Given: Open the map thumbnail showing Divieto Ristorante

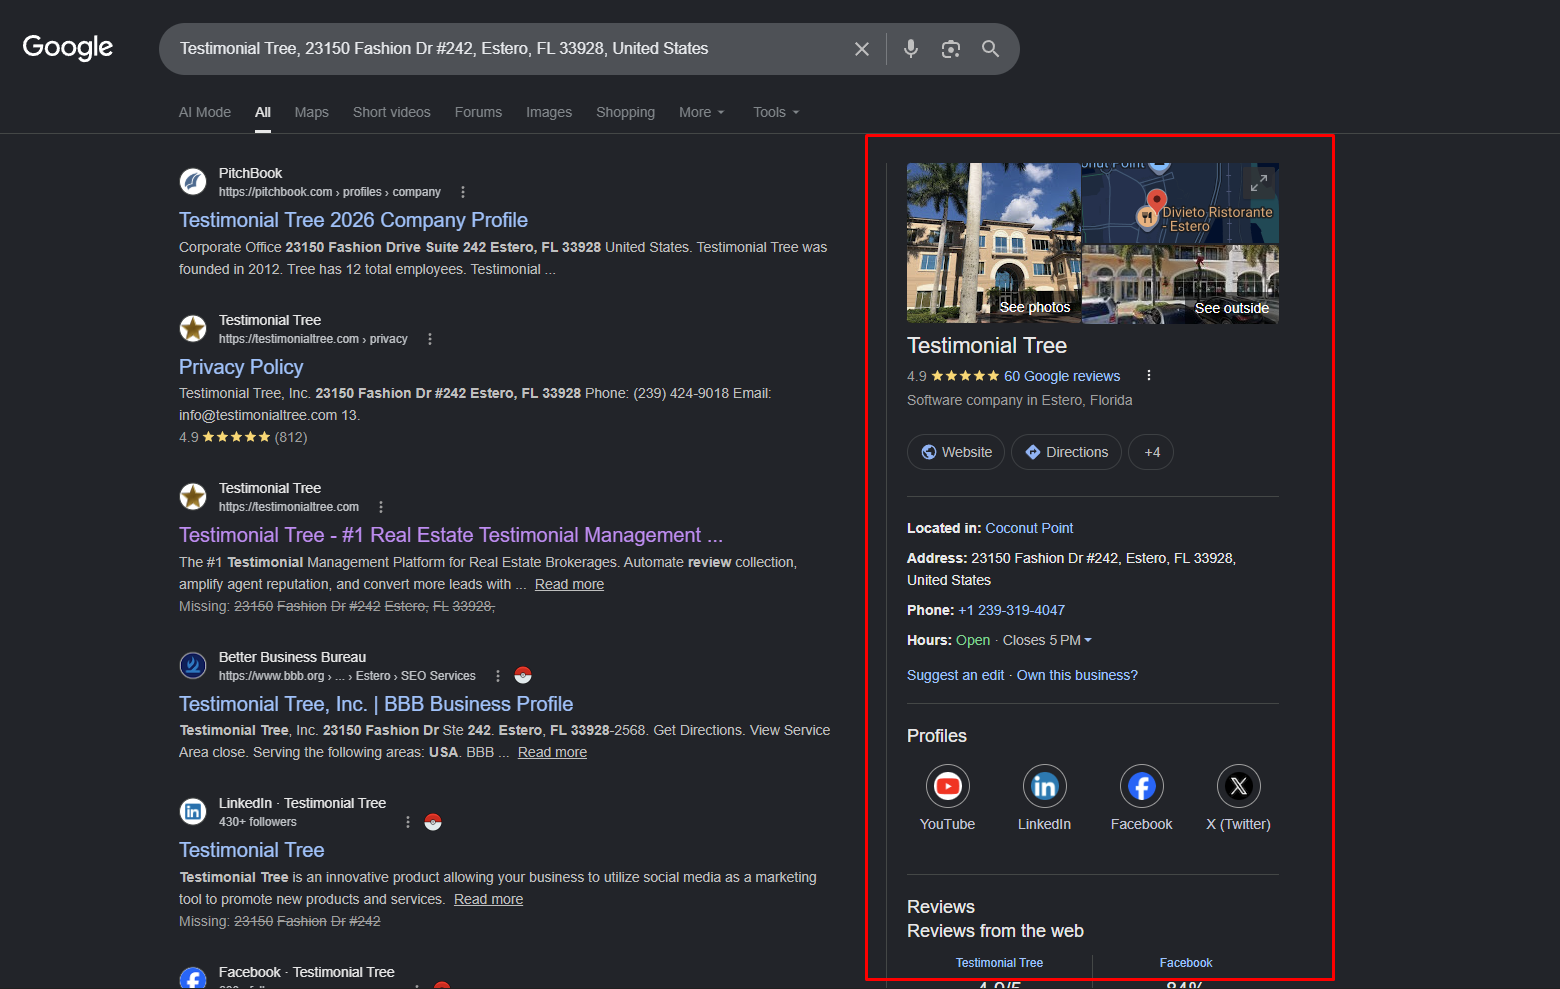Looking at the screenshot, I should pos(1180,203).
